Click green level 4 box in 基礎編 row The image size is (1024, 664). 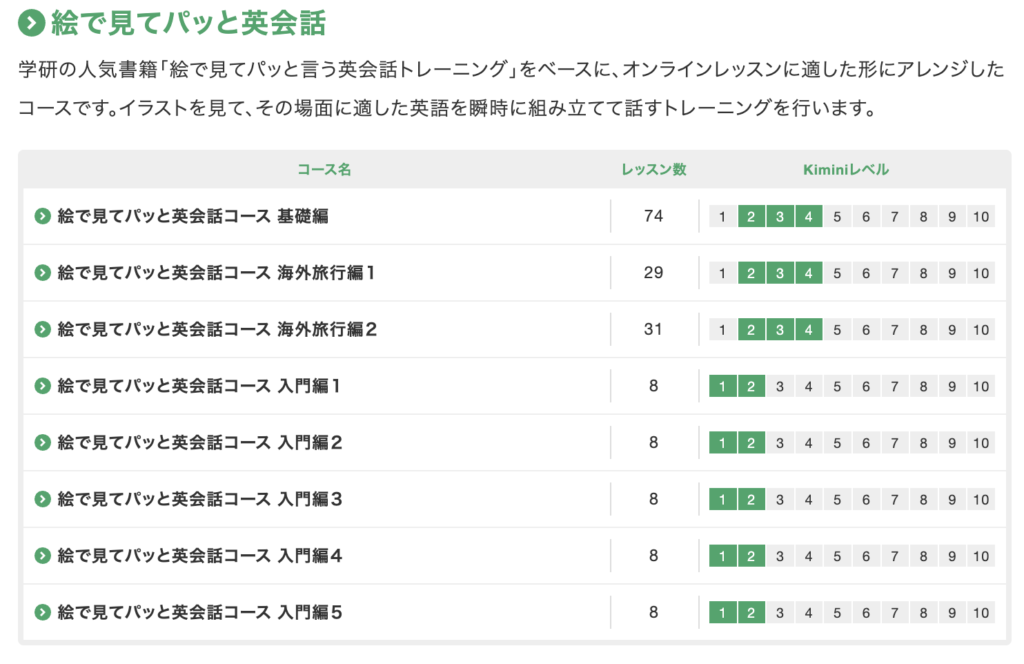coord(809,216)
